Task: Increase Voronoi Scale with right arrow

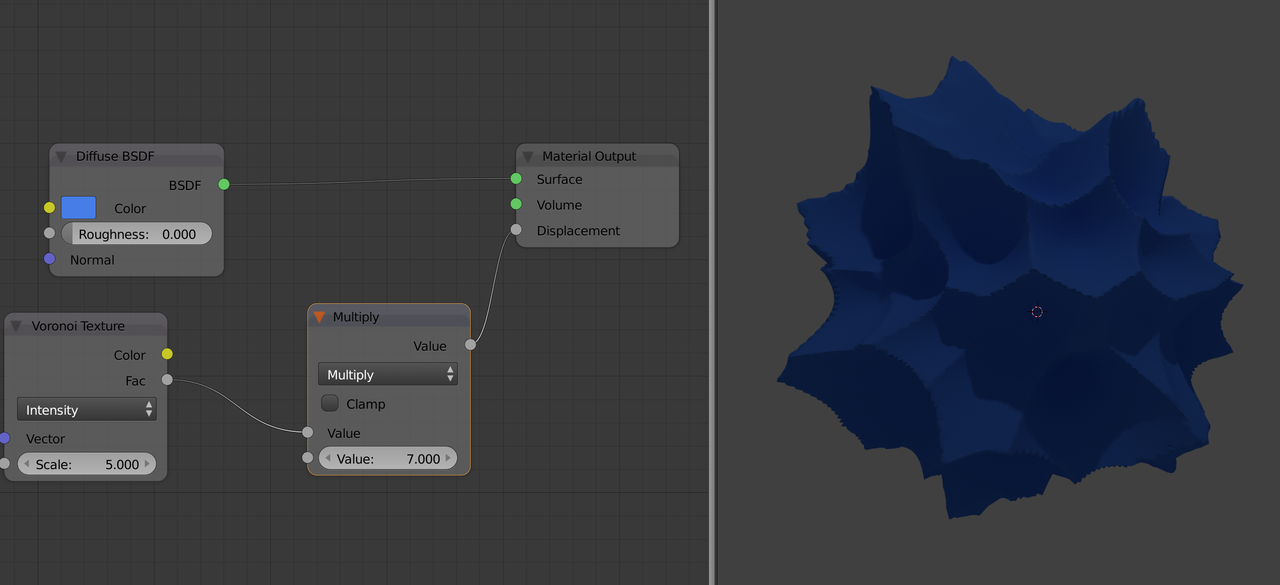Action: 149,464
